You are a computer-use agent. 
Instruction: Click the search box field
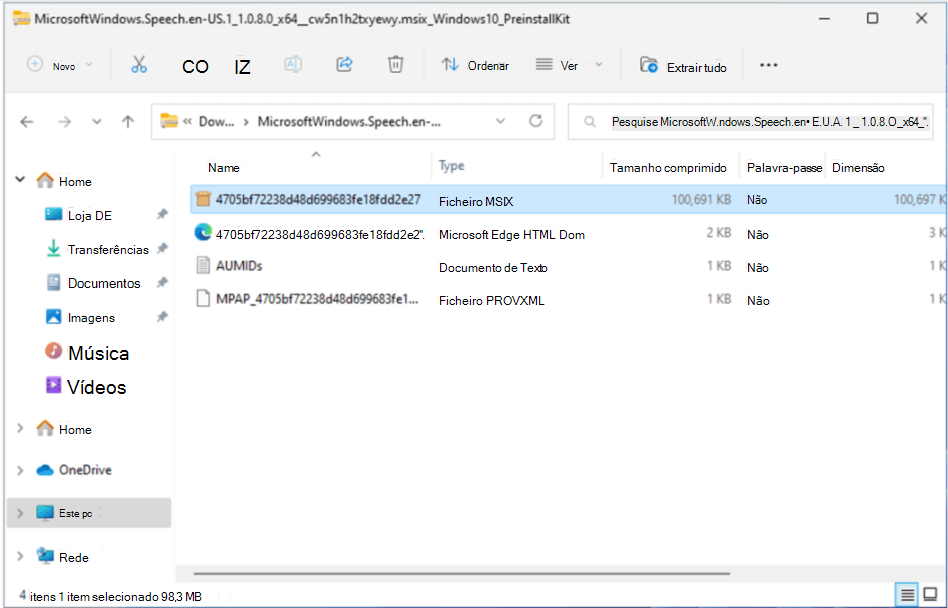tap(751, 122)
